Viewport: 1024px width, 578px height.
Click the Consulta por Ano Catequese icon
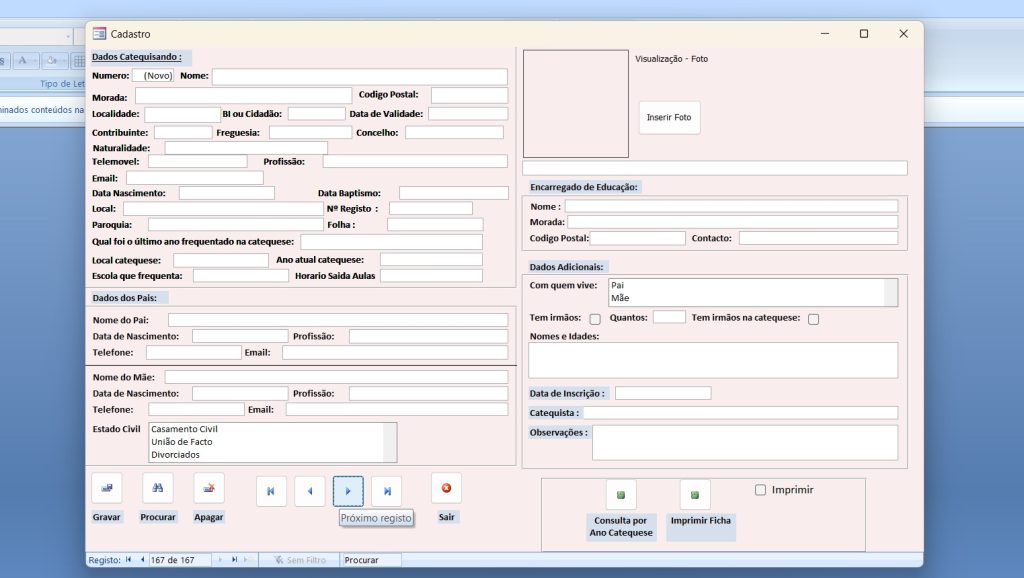(x=620, y=495)
